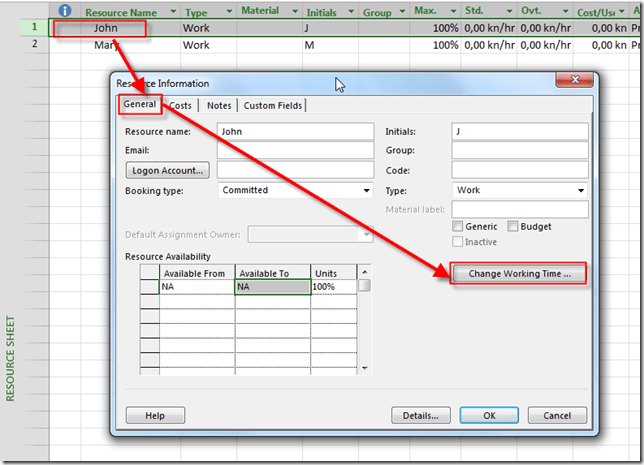Open the Type dropdown in dialog
644x465 pixels.
[x=581, y=190]
